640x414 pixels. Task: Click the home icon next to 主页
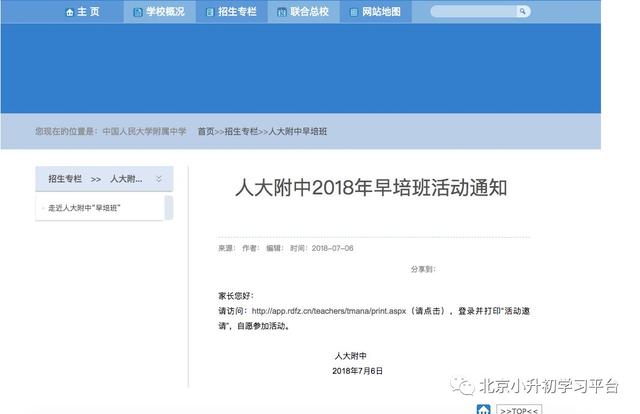point(69,12)
